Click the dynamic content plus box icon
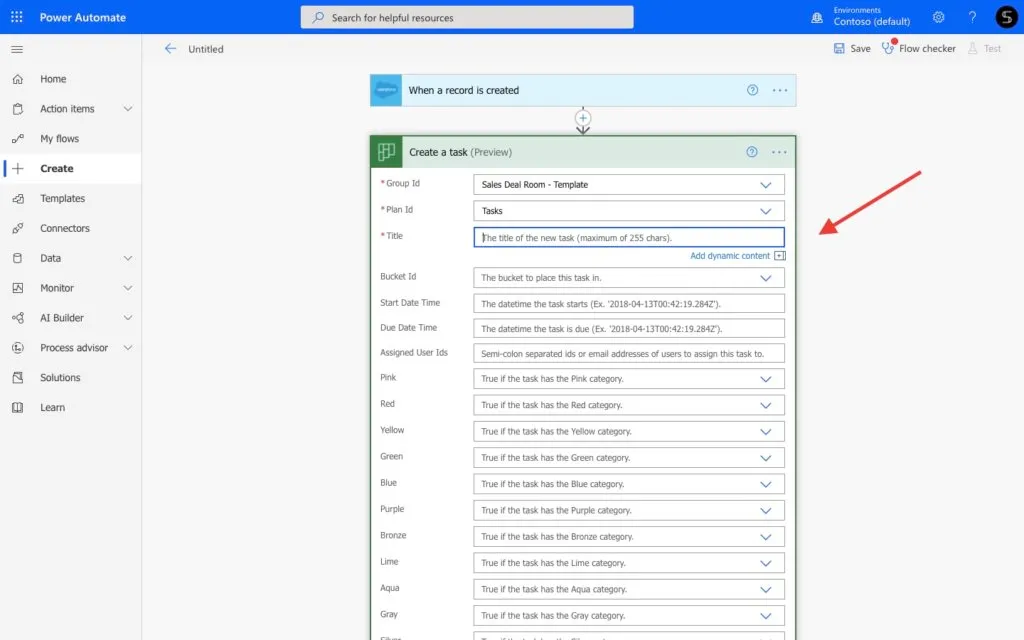The width and height of the screenshot is (1024, 640). tap(780, 255)
